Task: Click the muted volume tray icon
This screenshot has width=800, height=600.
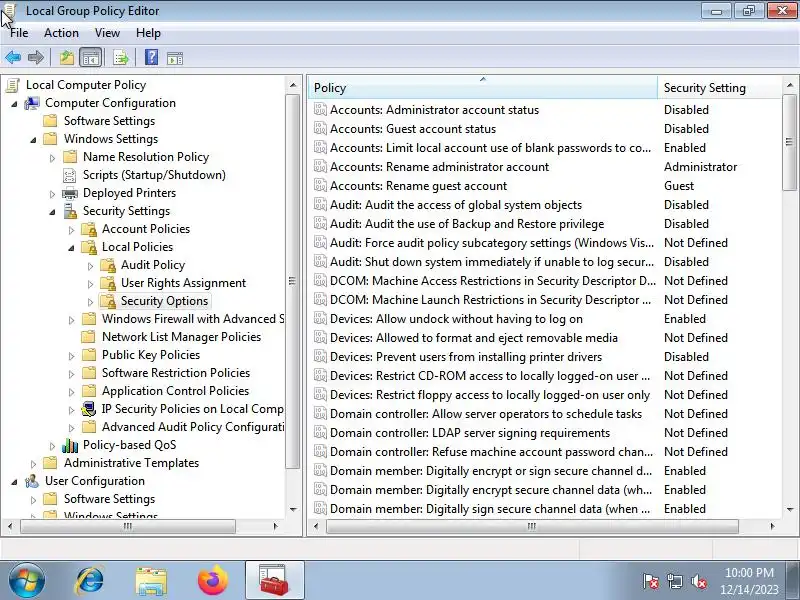Action: (x=698, y=581)
